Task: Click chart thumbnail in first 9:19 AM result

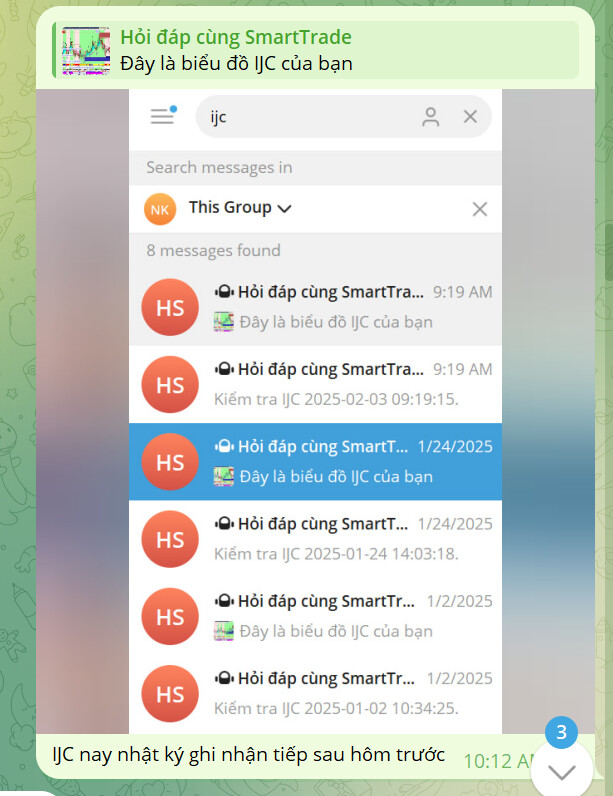Action: pos(224,322)
